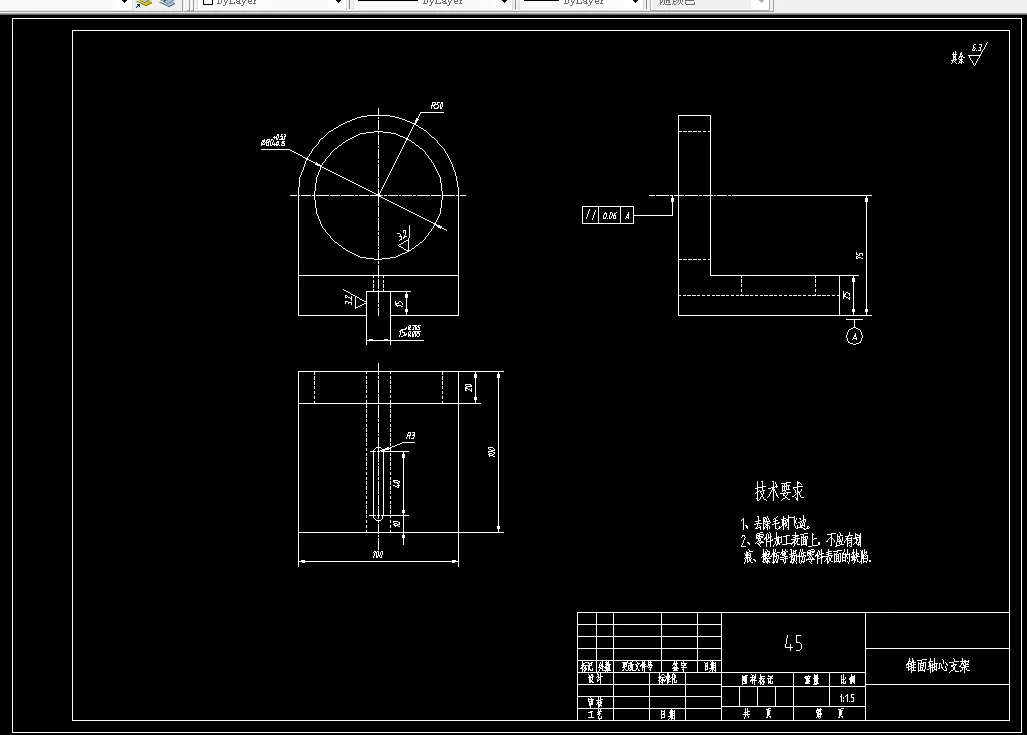The width and height of the screenshot is (1027, 735).
Task: Select the 日期 cell in the 工艺 row
Action: tap(667, 714)
